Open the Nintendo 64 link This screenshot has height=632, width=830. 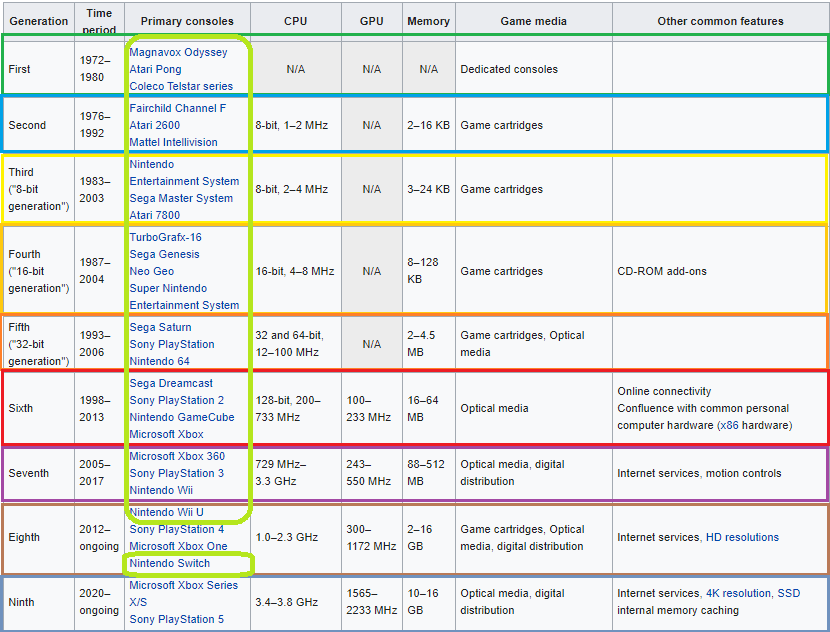[x=159, y=361]
